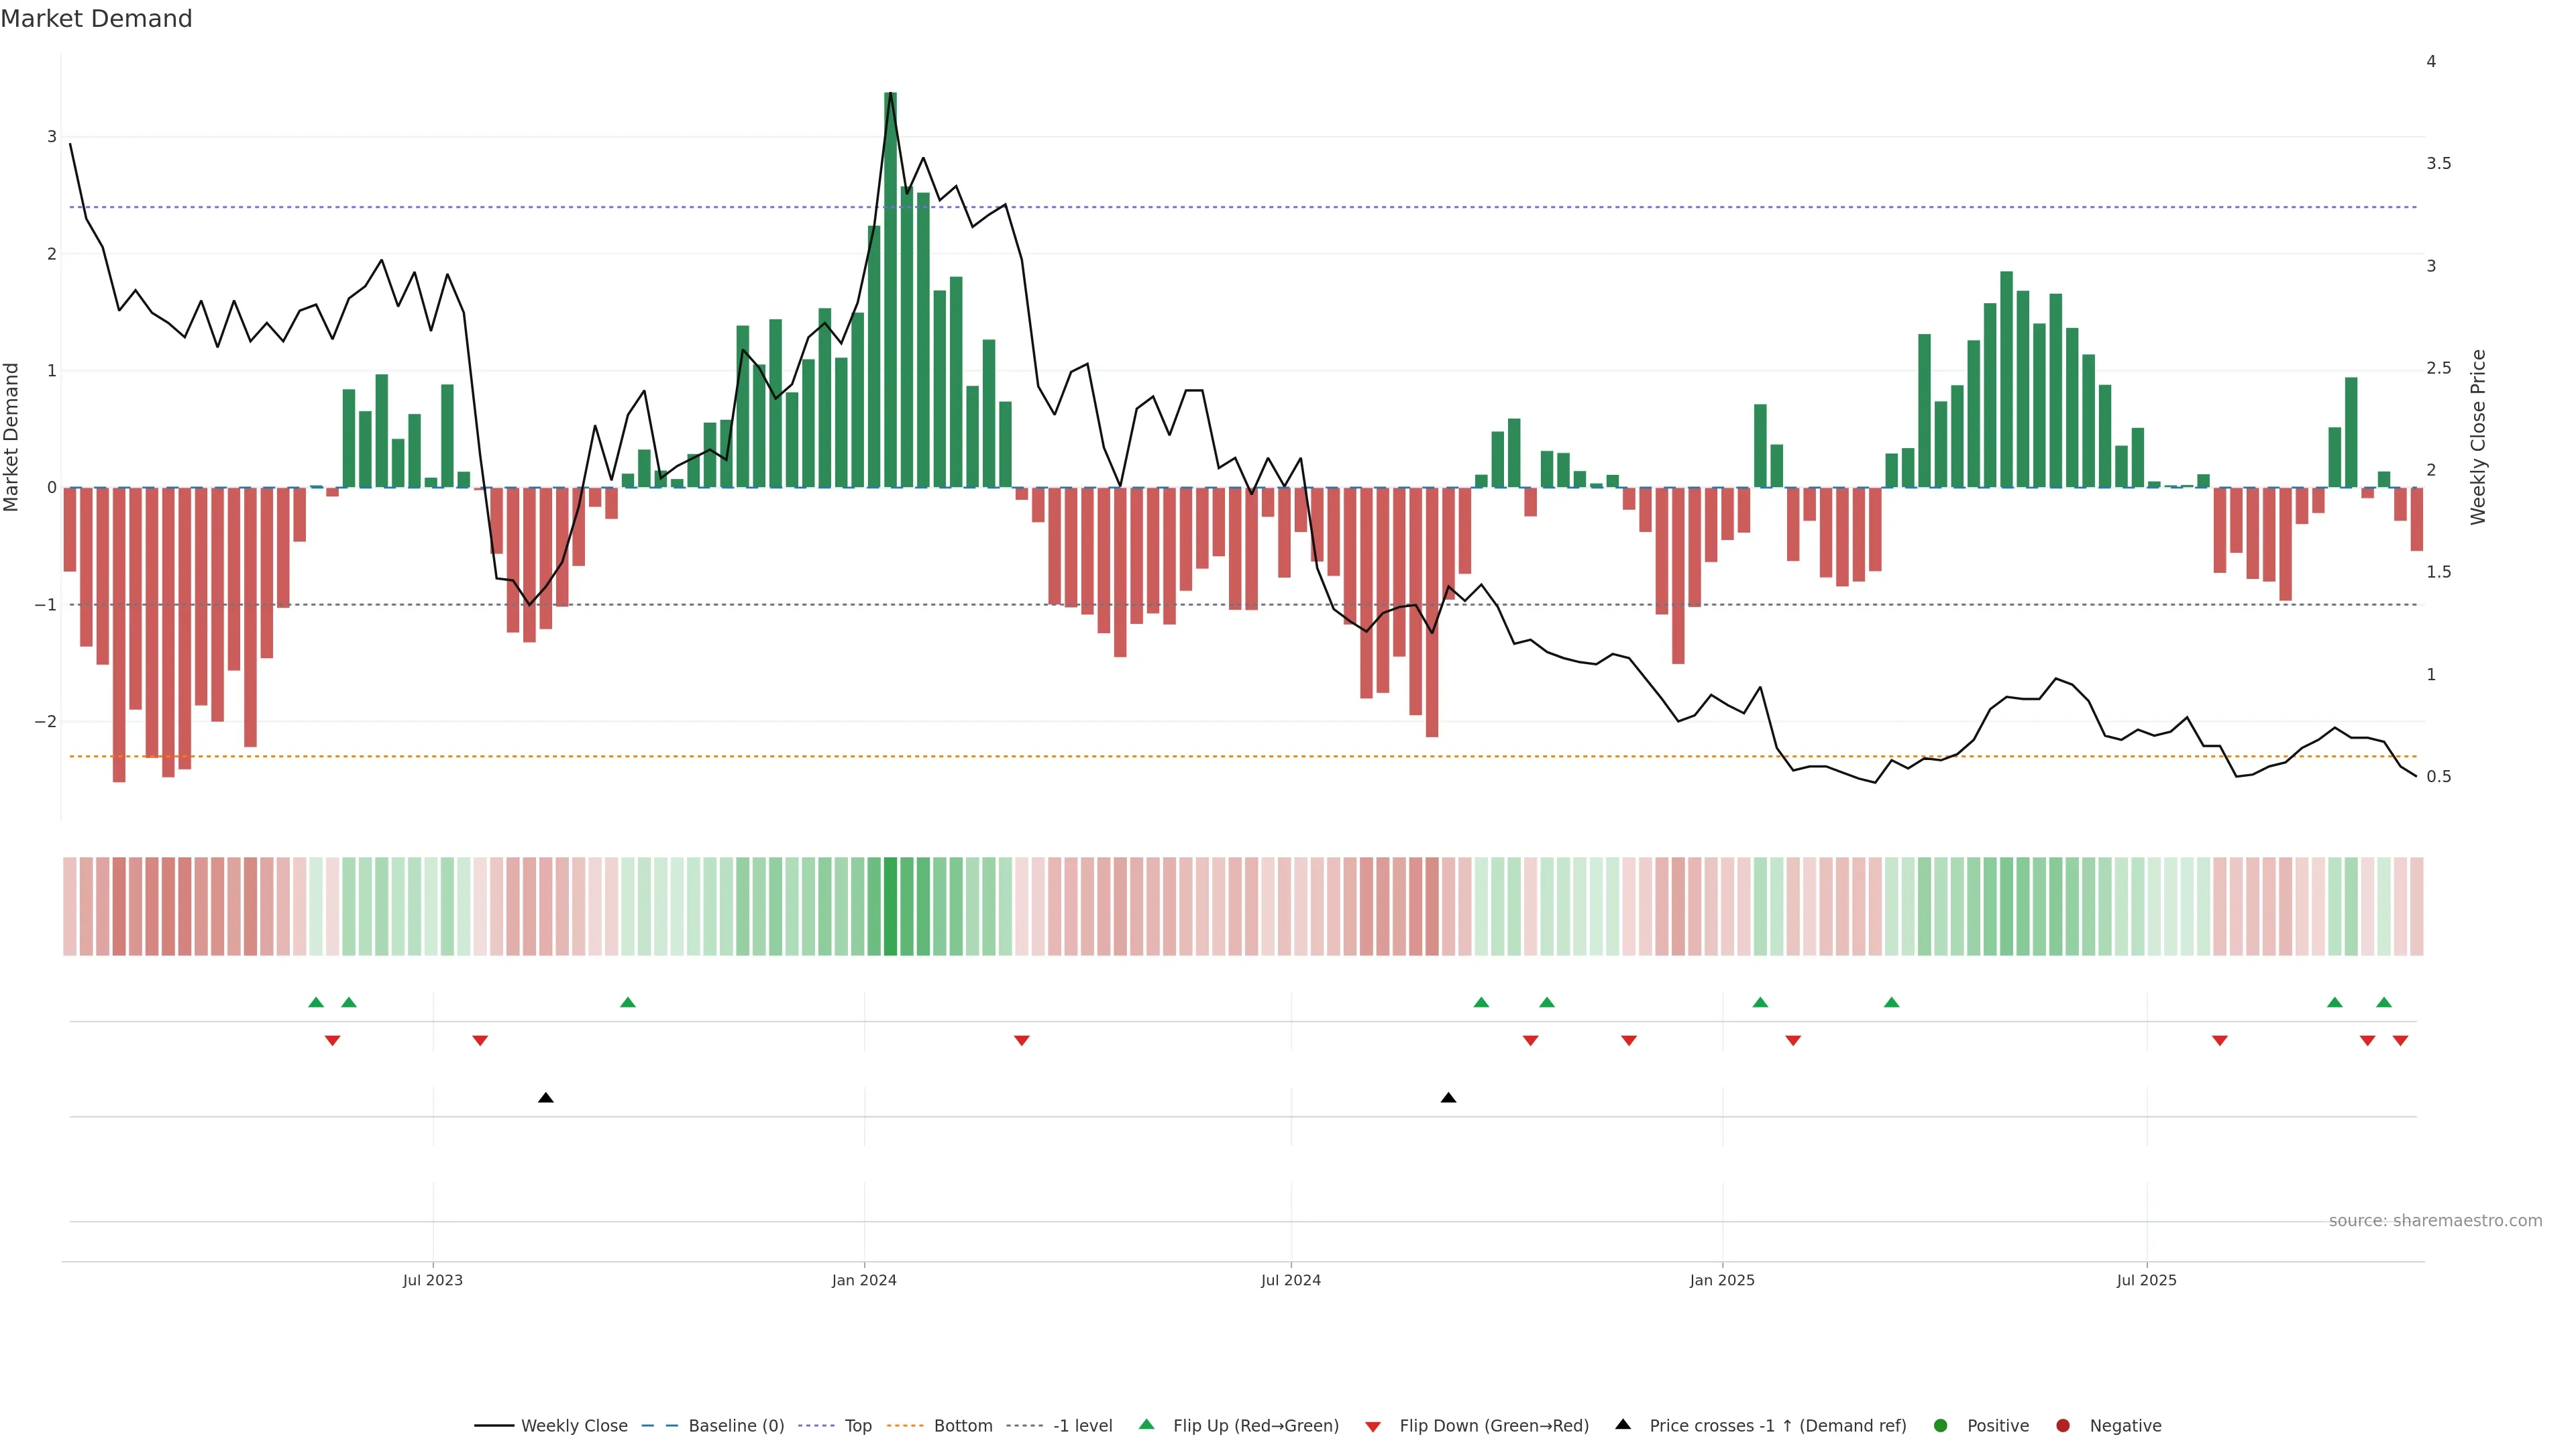Click the Flip Up green triangle legend icon
This screenshot has height=1449, width=2576.
pyautogui.click(x=1147, y=1425)
